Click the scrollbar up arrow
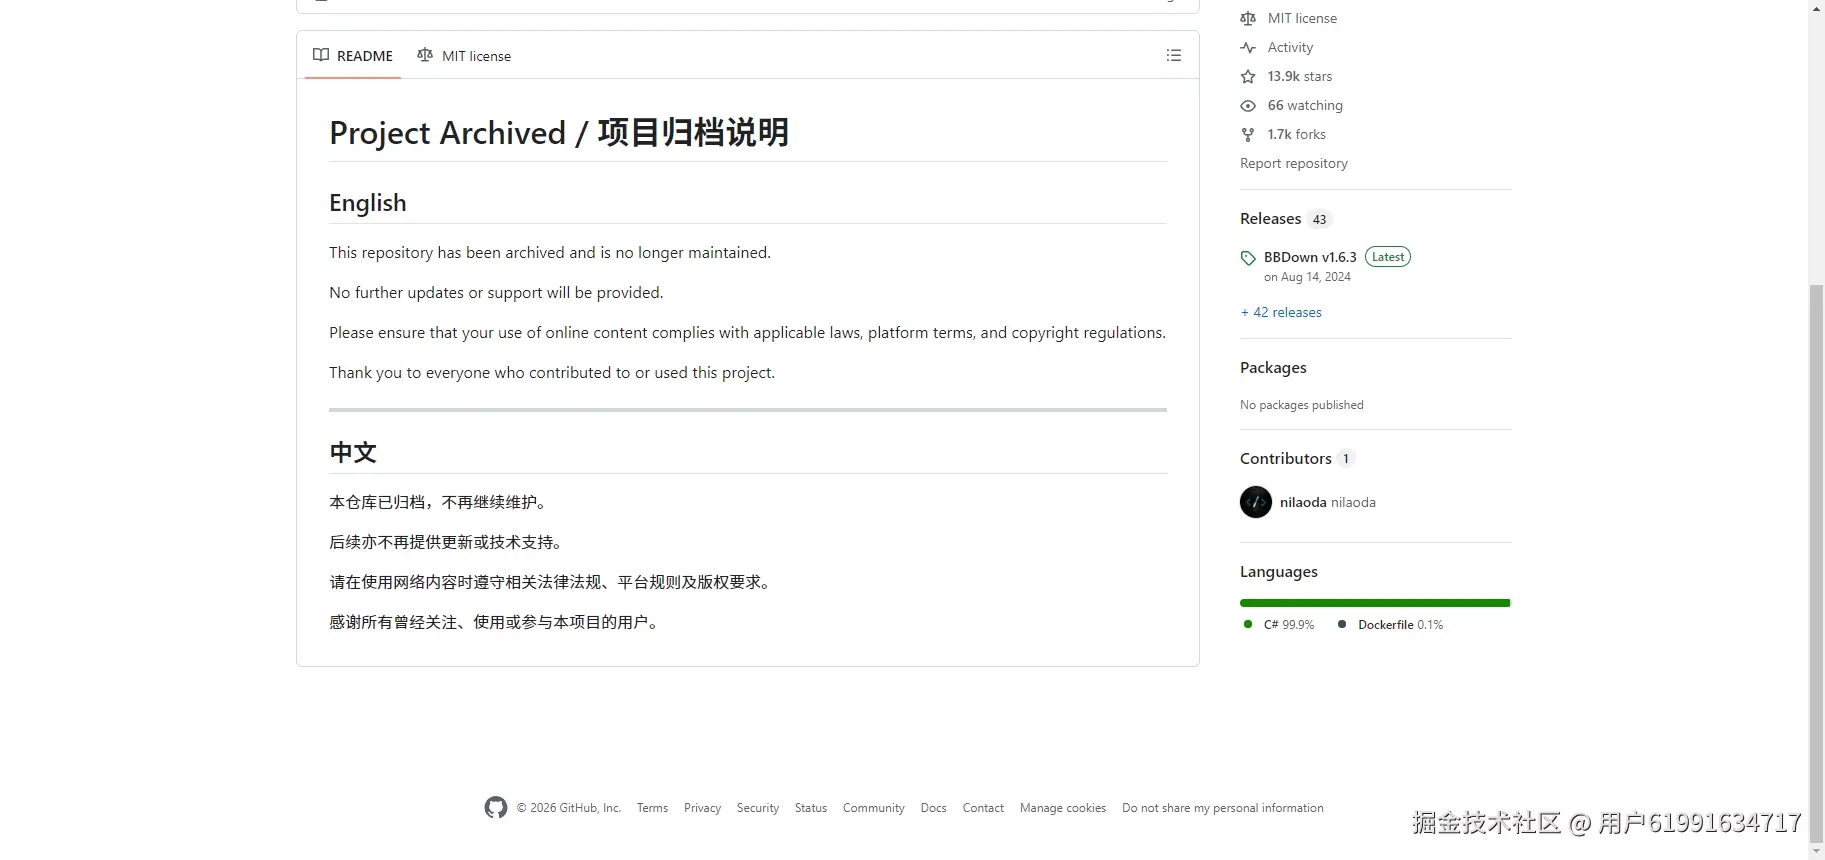This screenshot has height=860, width=1825. point(1816,8)
